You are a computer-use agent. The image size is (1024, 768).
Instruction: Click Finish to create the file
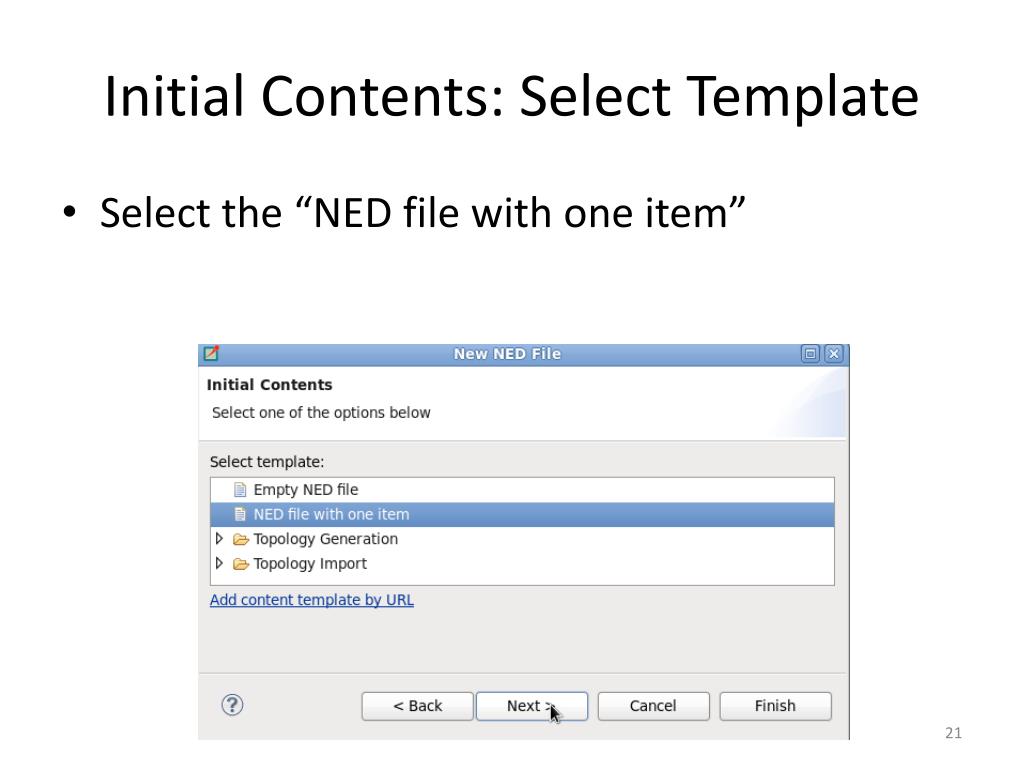pos(775,706)
